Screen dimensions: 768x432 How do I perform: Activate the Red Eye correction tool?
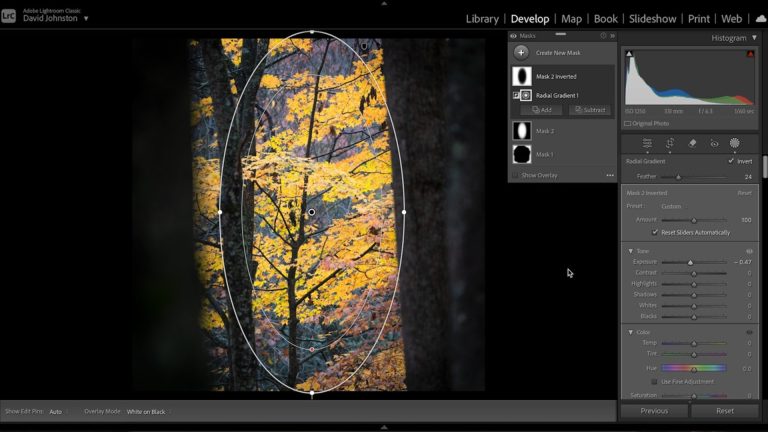(x=714, y=143)
